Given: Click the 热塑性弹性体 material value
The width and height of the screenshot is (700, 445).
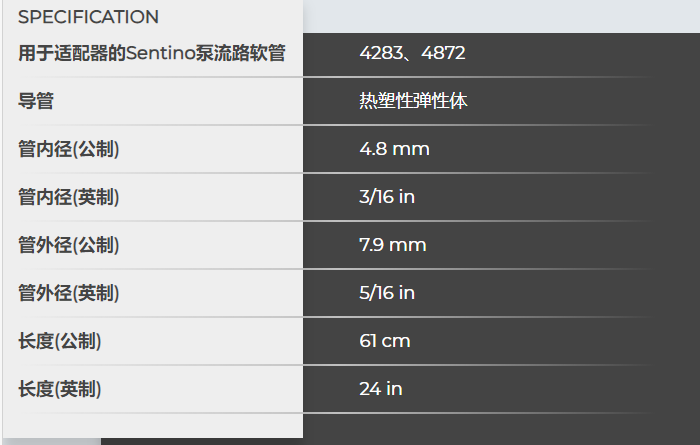Looking at the screenshot, I should click(413, 101).
